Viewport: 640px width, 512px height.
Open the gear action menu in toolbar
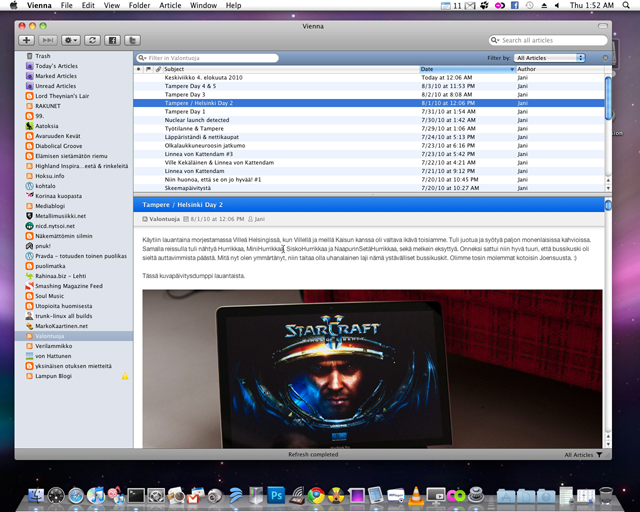tap(71, 40)
